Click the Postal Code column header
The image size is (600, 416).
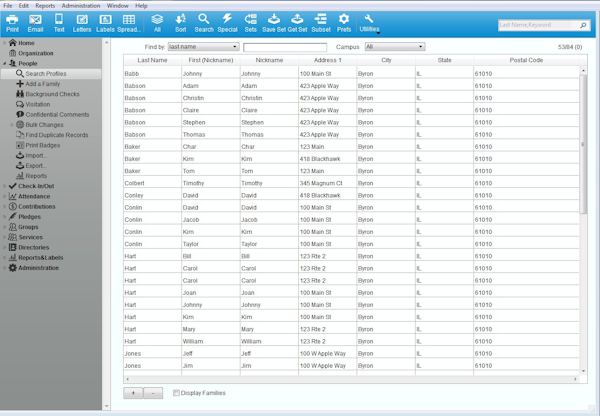click(x=526, y=60)
